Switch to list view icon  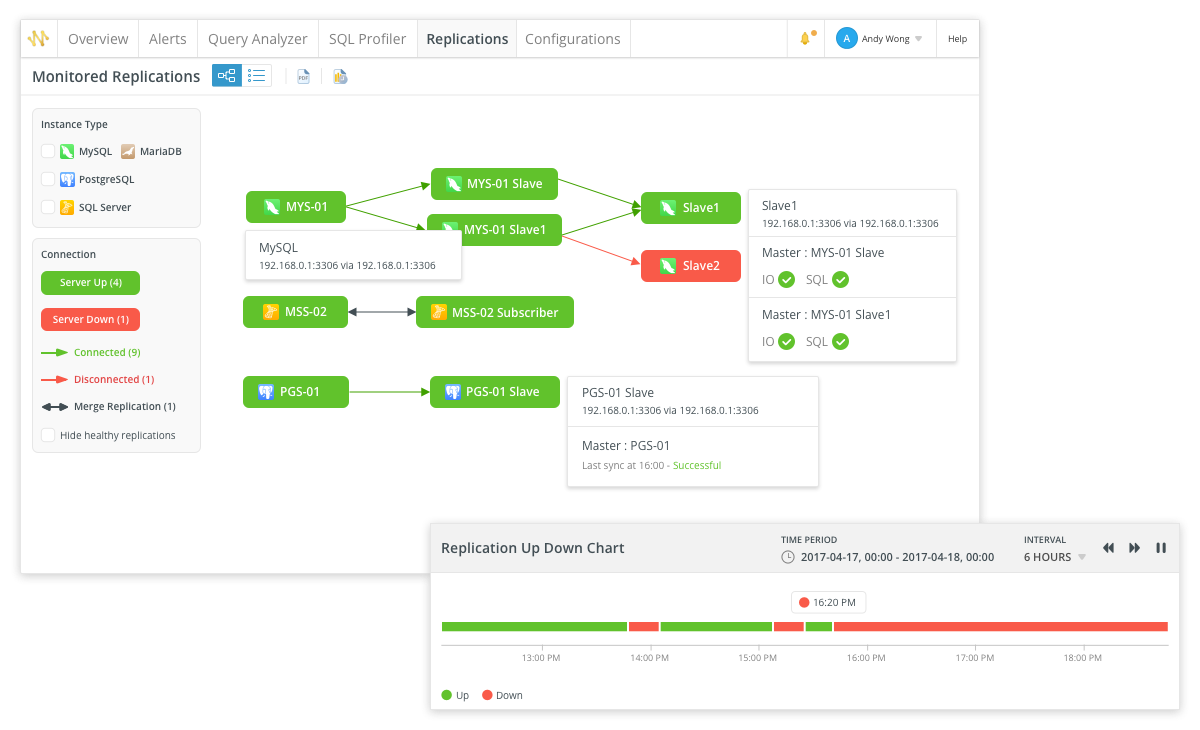click(257, 76)
